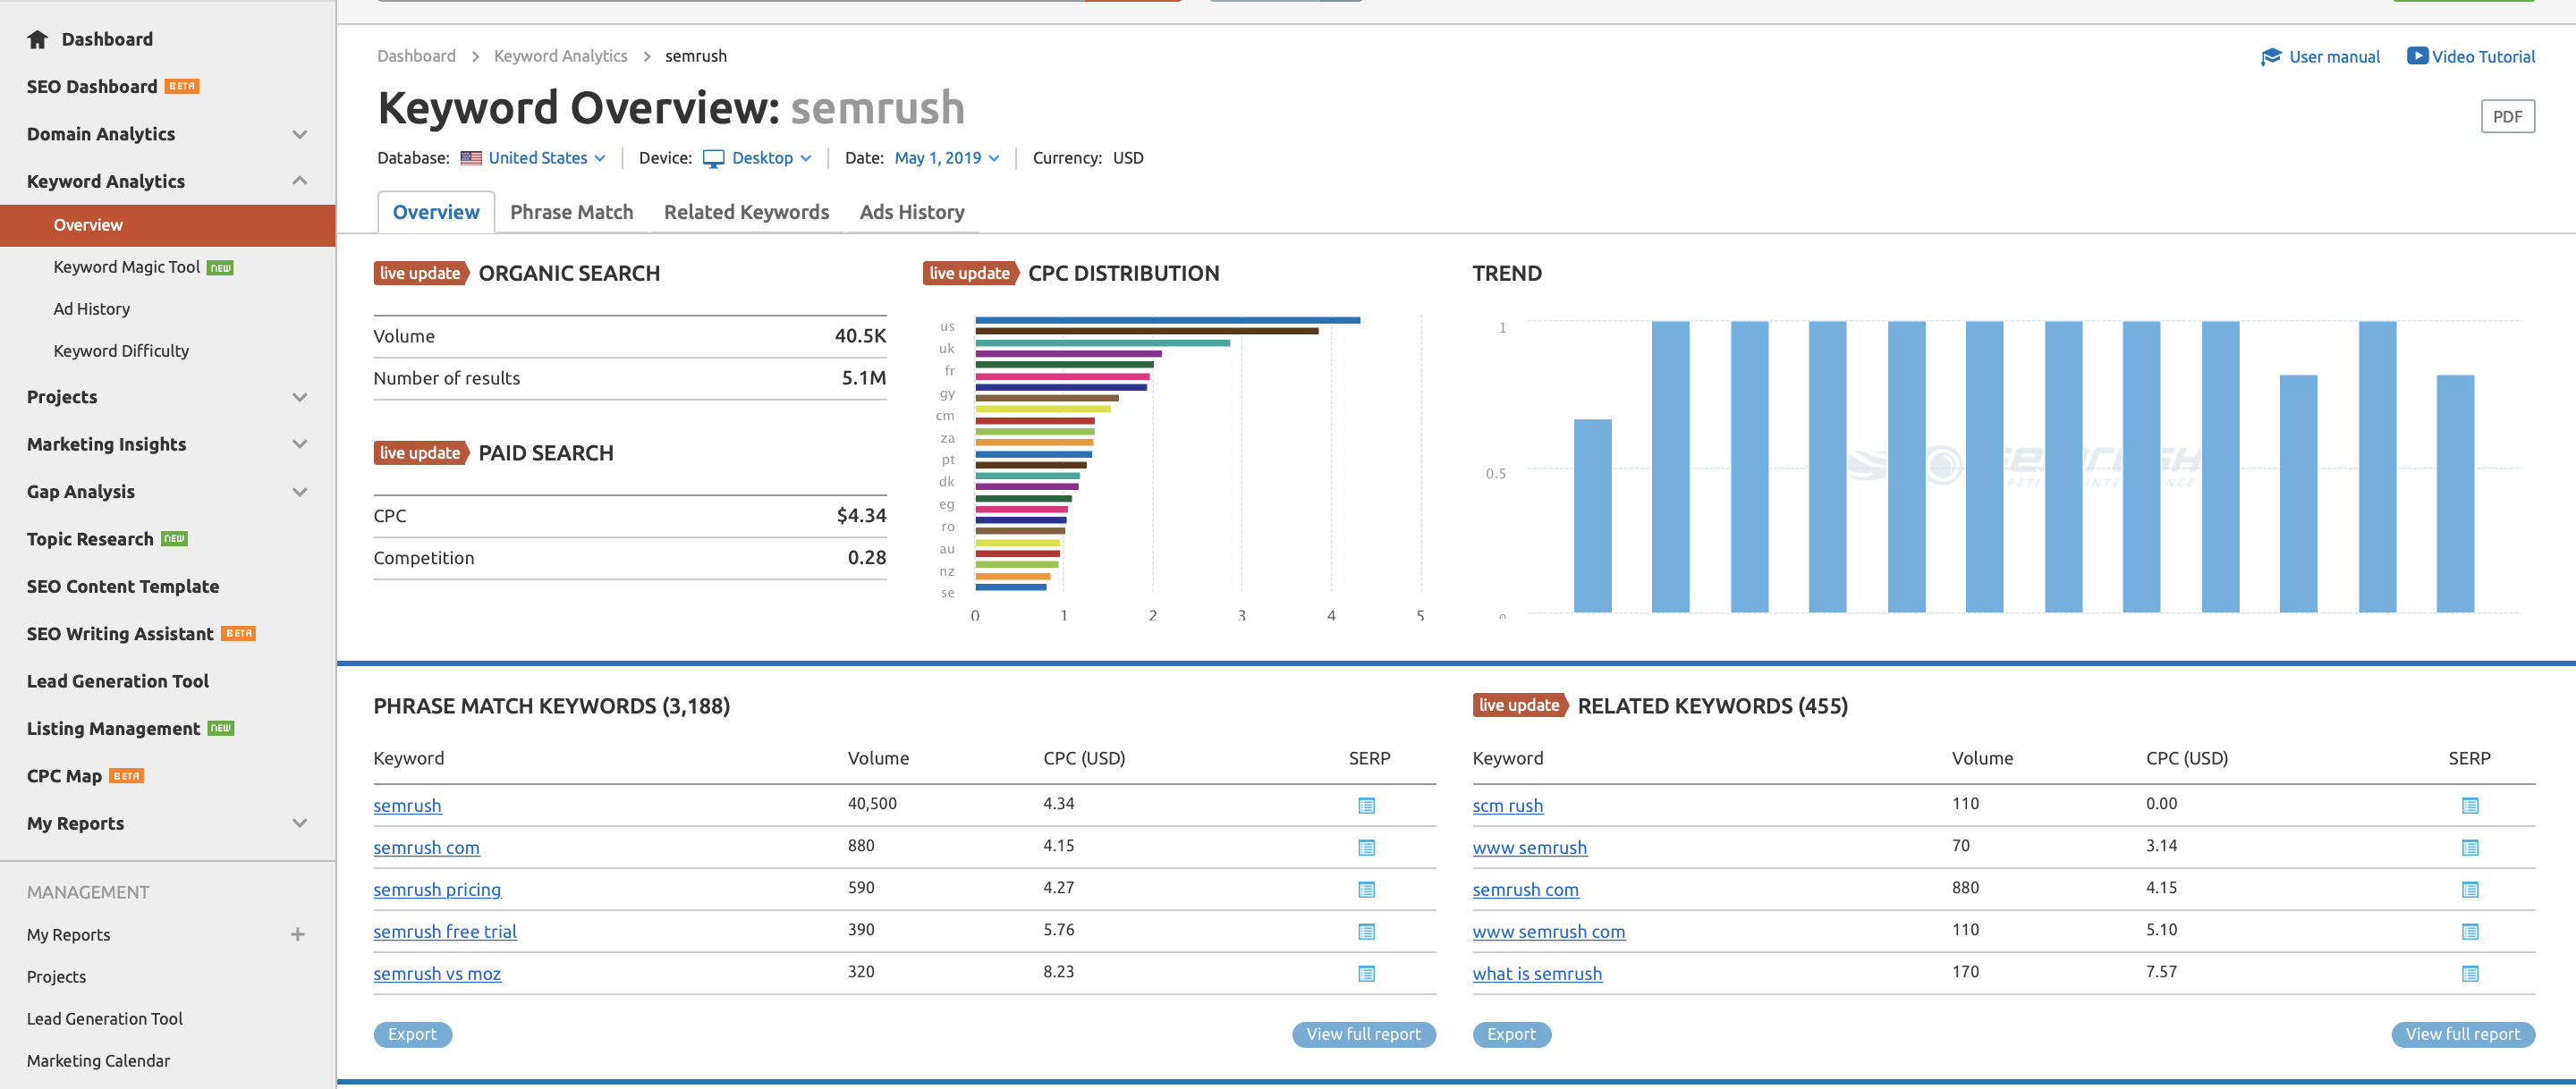Open Listing Management
This screenshot has height=1089, width=2576.
tap(113, 729)
